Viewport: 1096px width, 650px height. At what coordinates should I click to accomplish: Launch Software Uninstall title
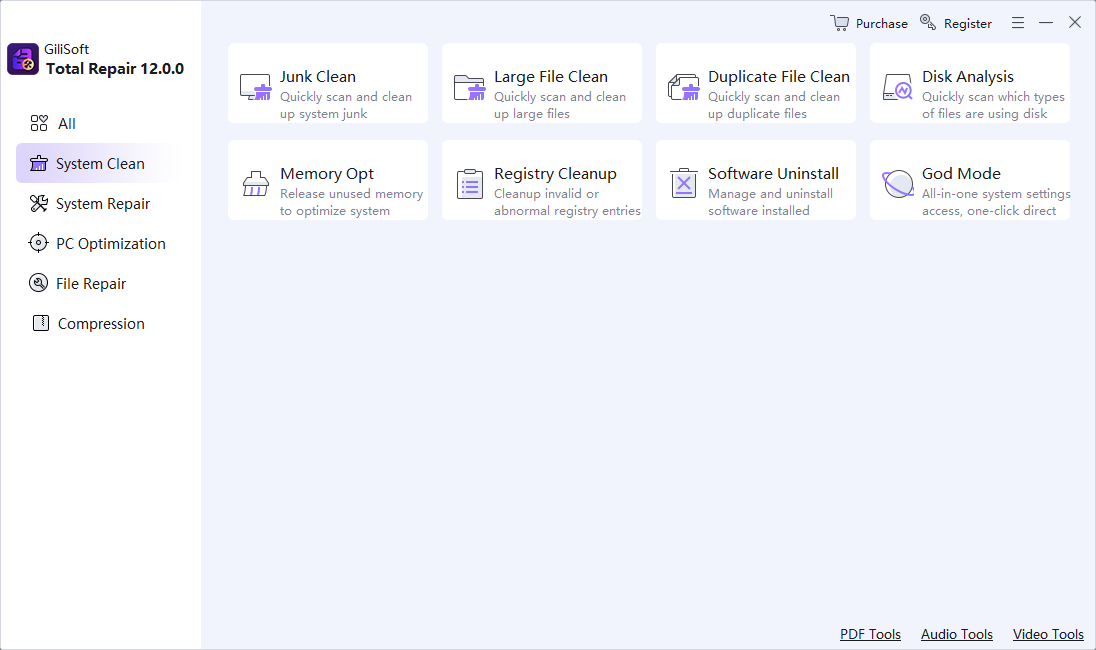(x=773, y=173)
